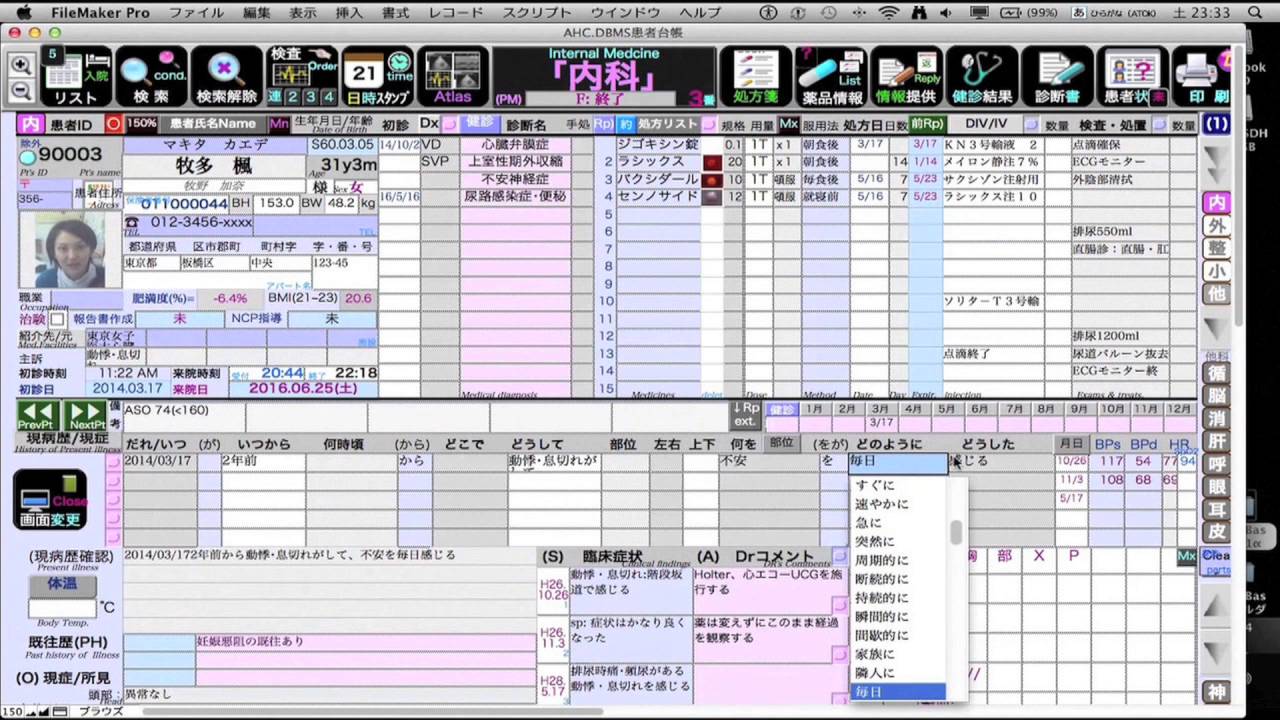This screenshot has height=720, width=1280.
Task: Go to previous patient with PrevPt
Action: pyautogui.click(x=38, y=416)
